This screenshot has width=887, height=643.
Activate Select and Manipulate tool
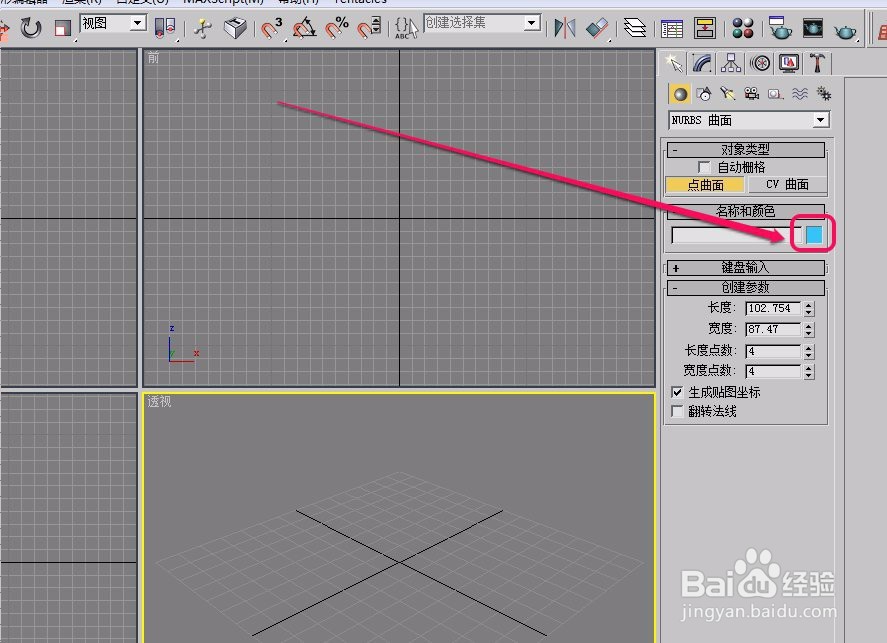tap(202, 27)
